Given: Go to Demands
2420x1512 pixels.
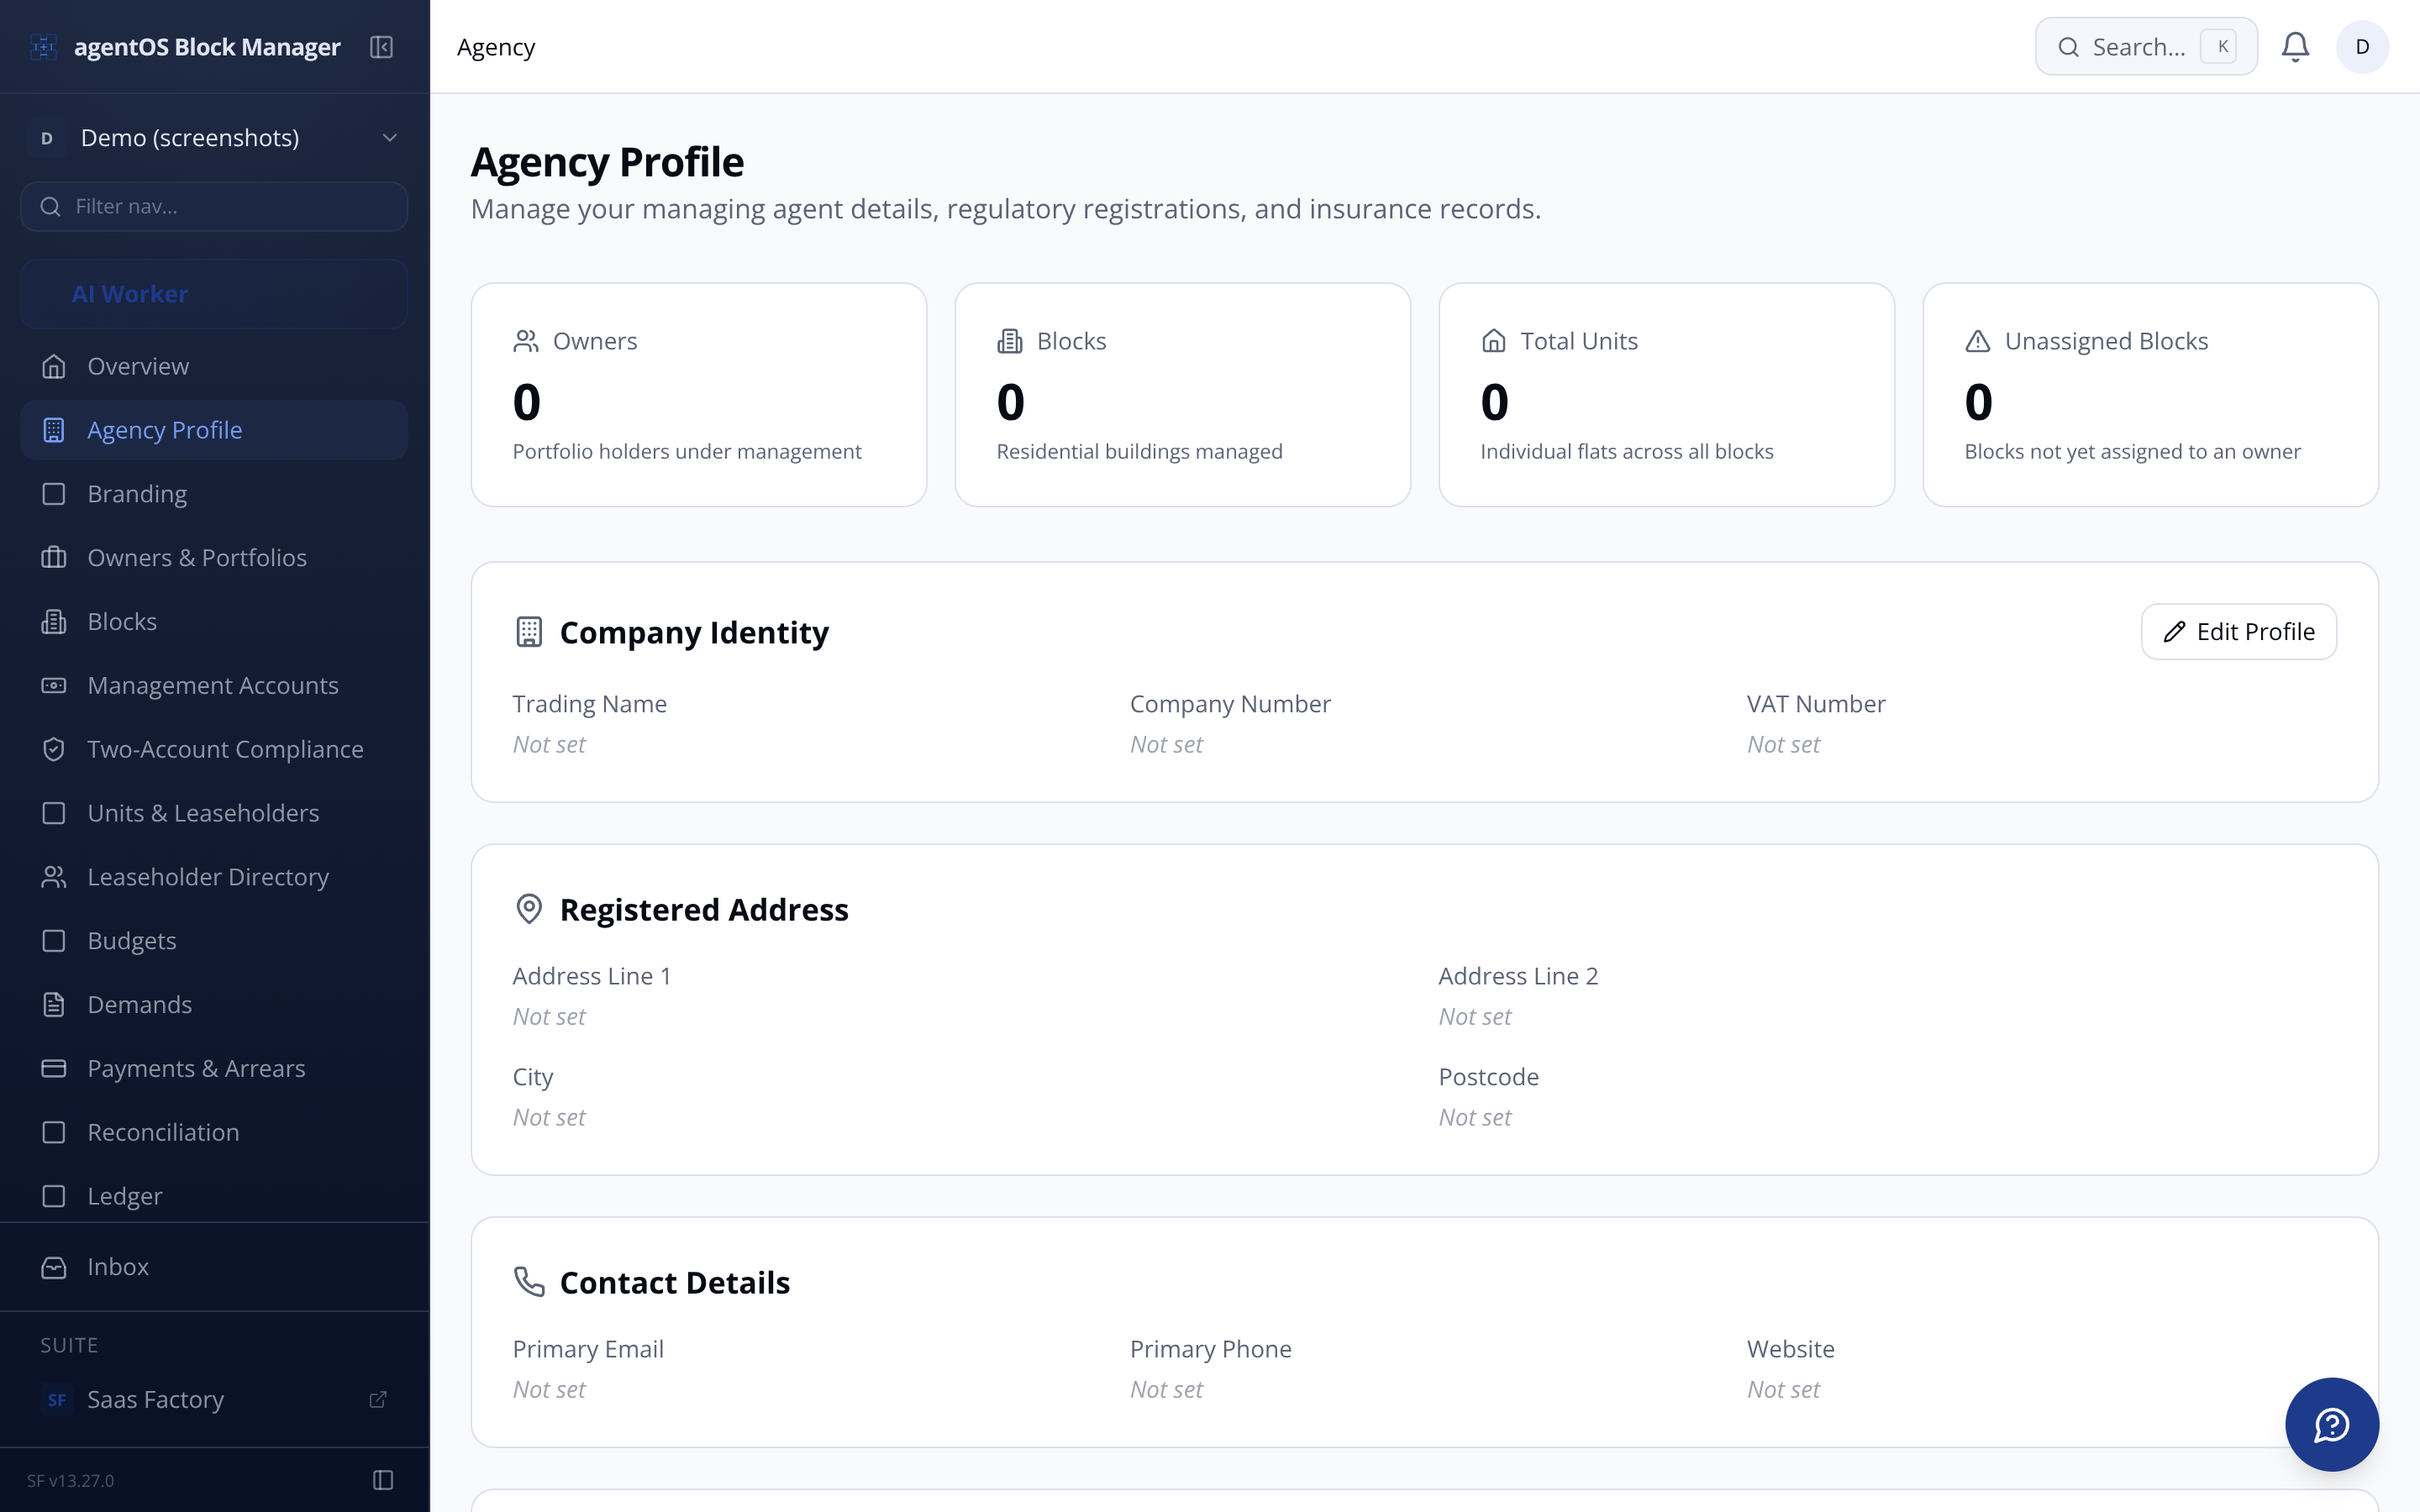Looking at the screenshot, I should point(214,1005).
